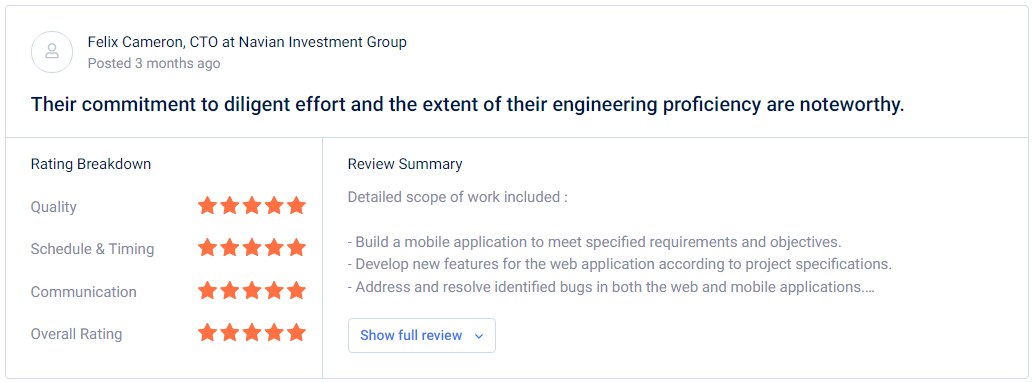Click the second star in Communication rating

[229, 290]
